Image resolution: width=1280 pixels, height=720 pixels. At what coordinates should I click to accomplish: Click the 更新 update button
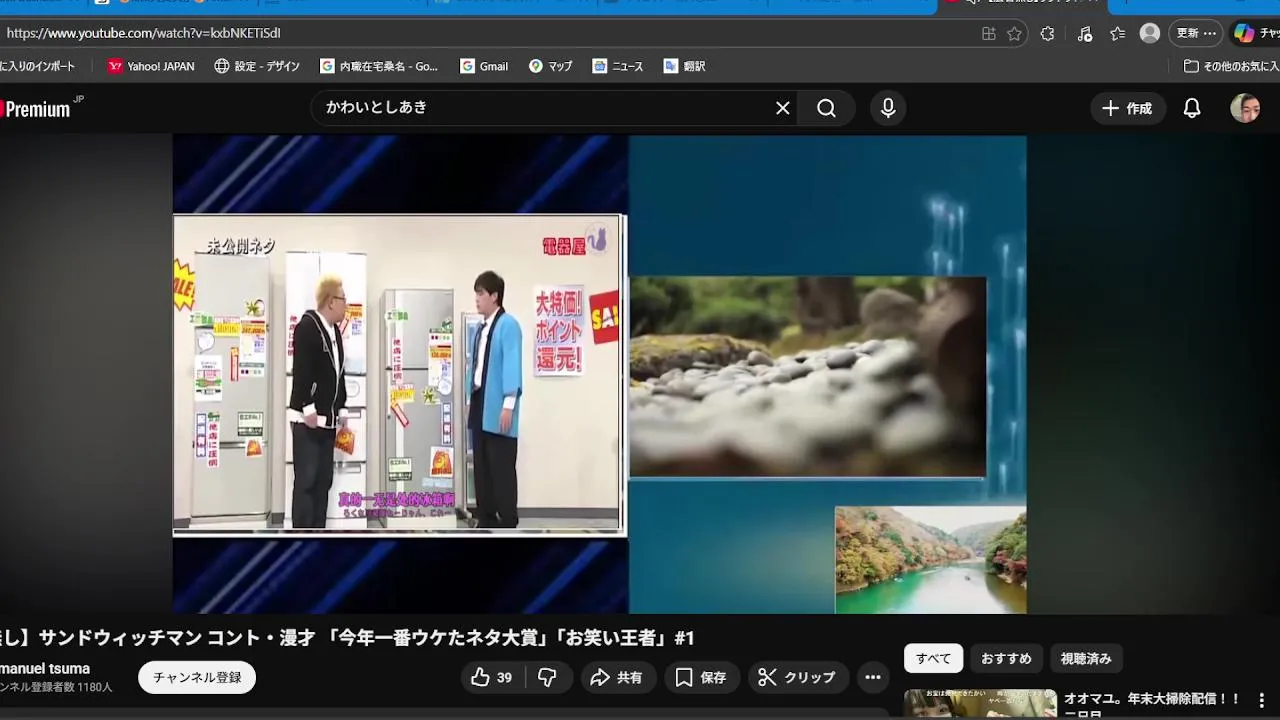1196,33
